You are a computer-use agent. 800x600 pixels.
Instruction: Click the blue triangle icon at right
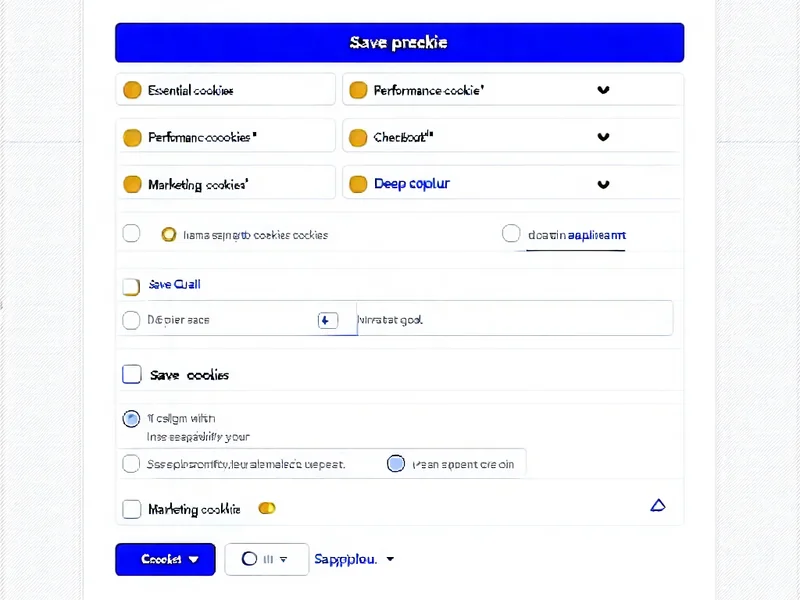[x=657, y=506]
